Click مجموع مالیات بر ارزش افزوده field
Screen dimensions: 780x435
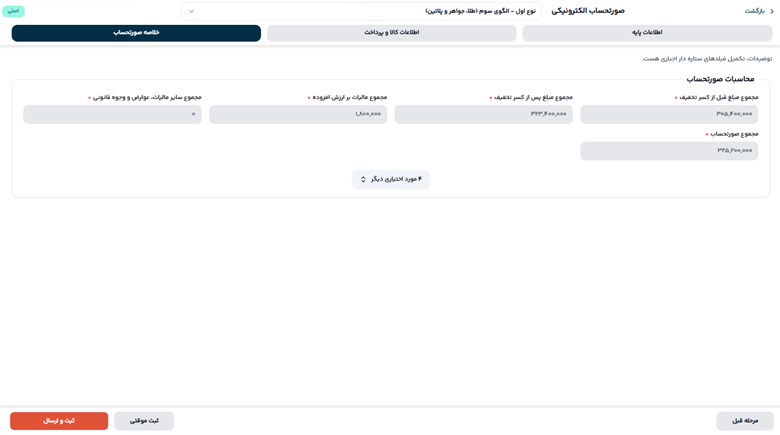(297, 114)
